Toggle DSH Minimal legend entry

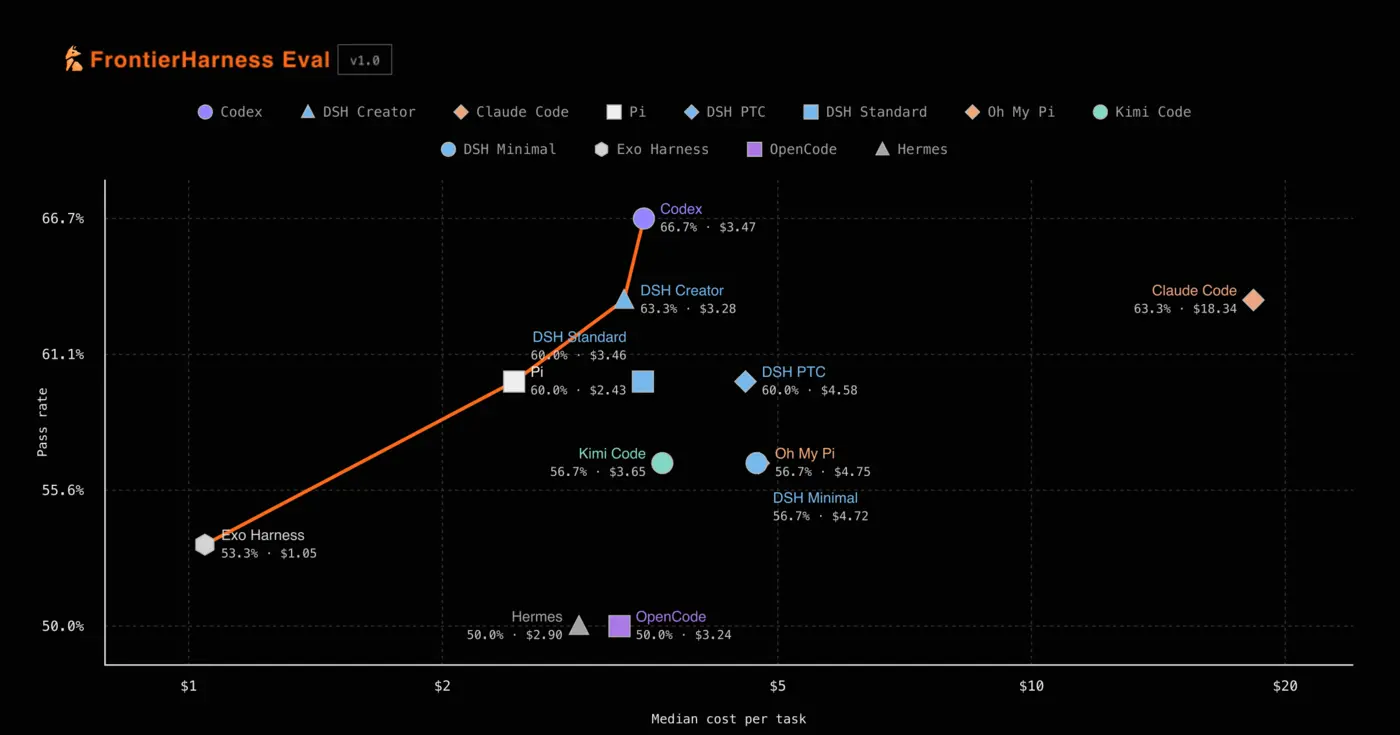498,149
